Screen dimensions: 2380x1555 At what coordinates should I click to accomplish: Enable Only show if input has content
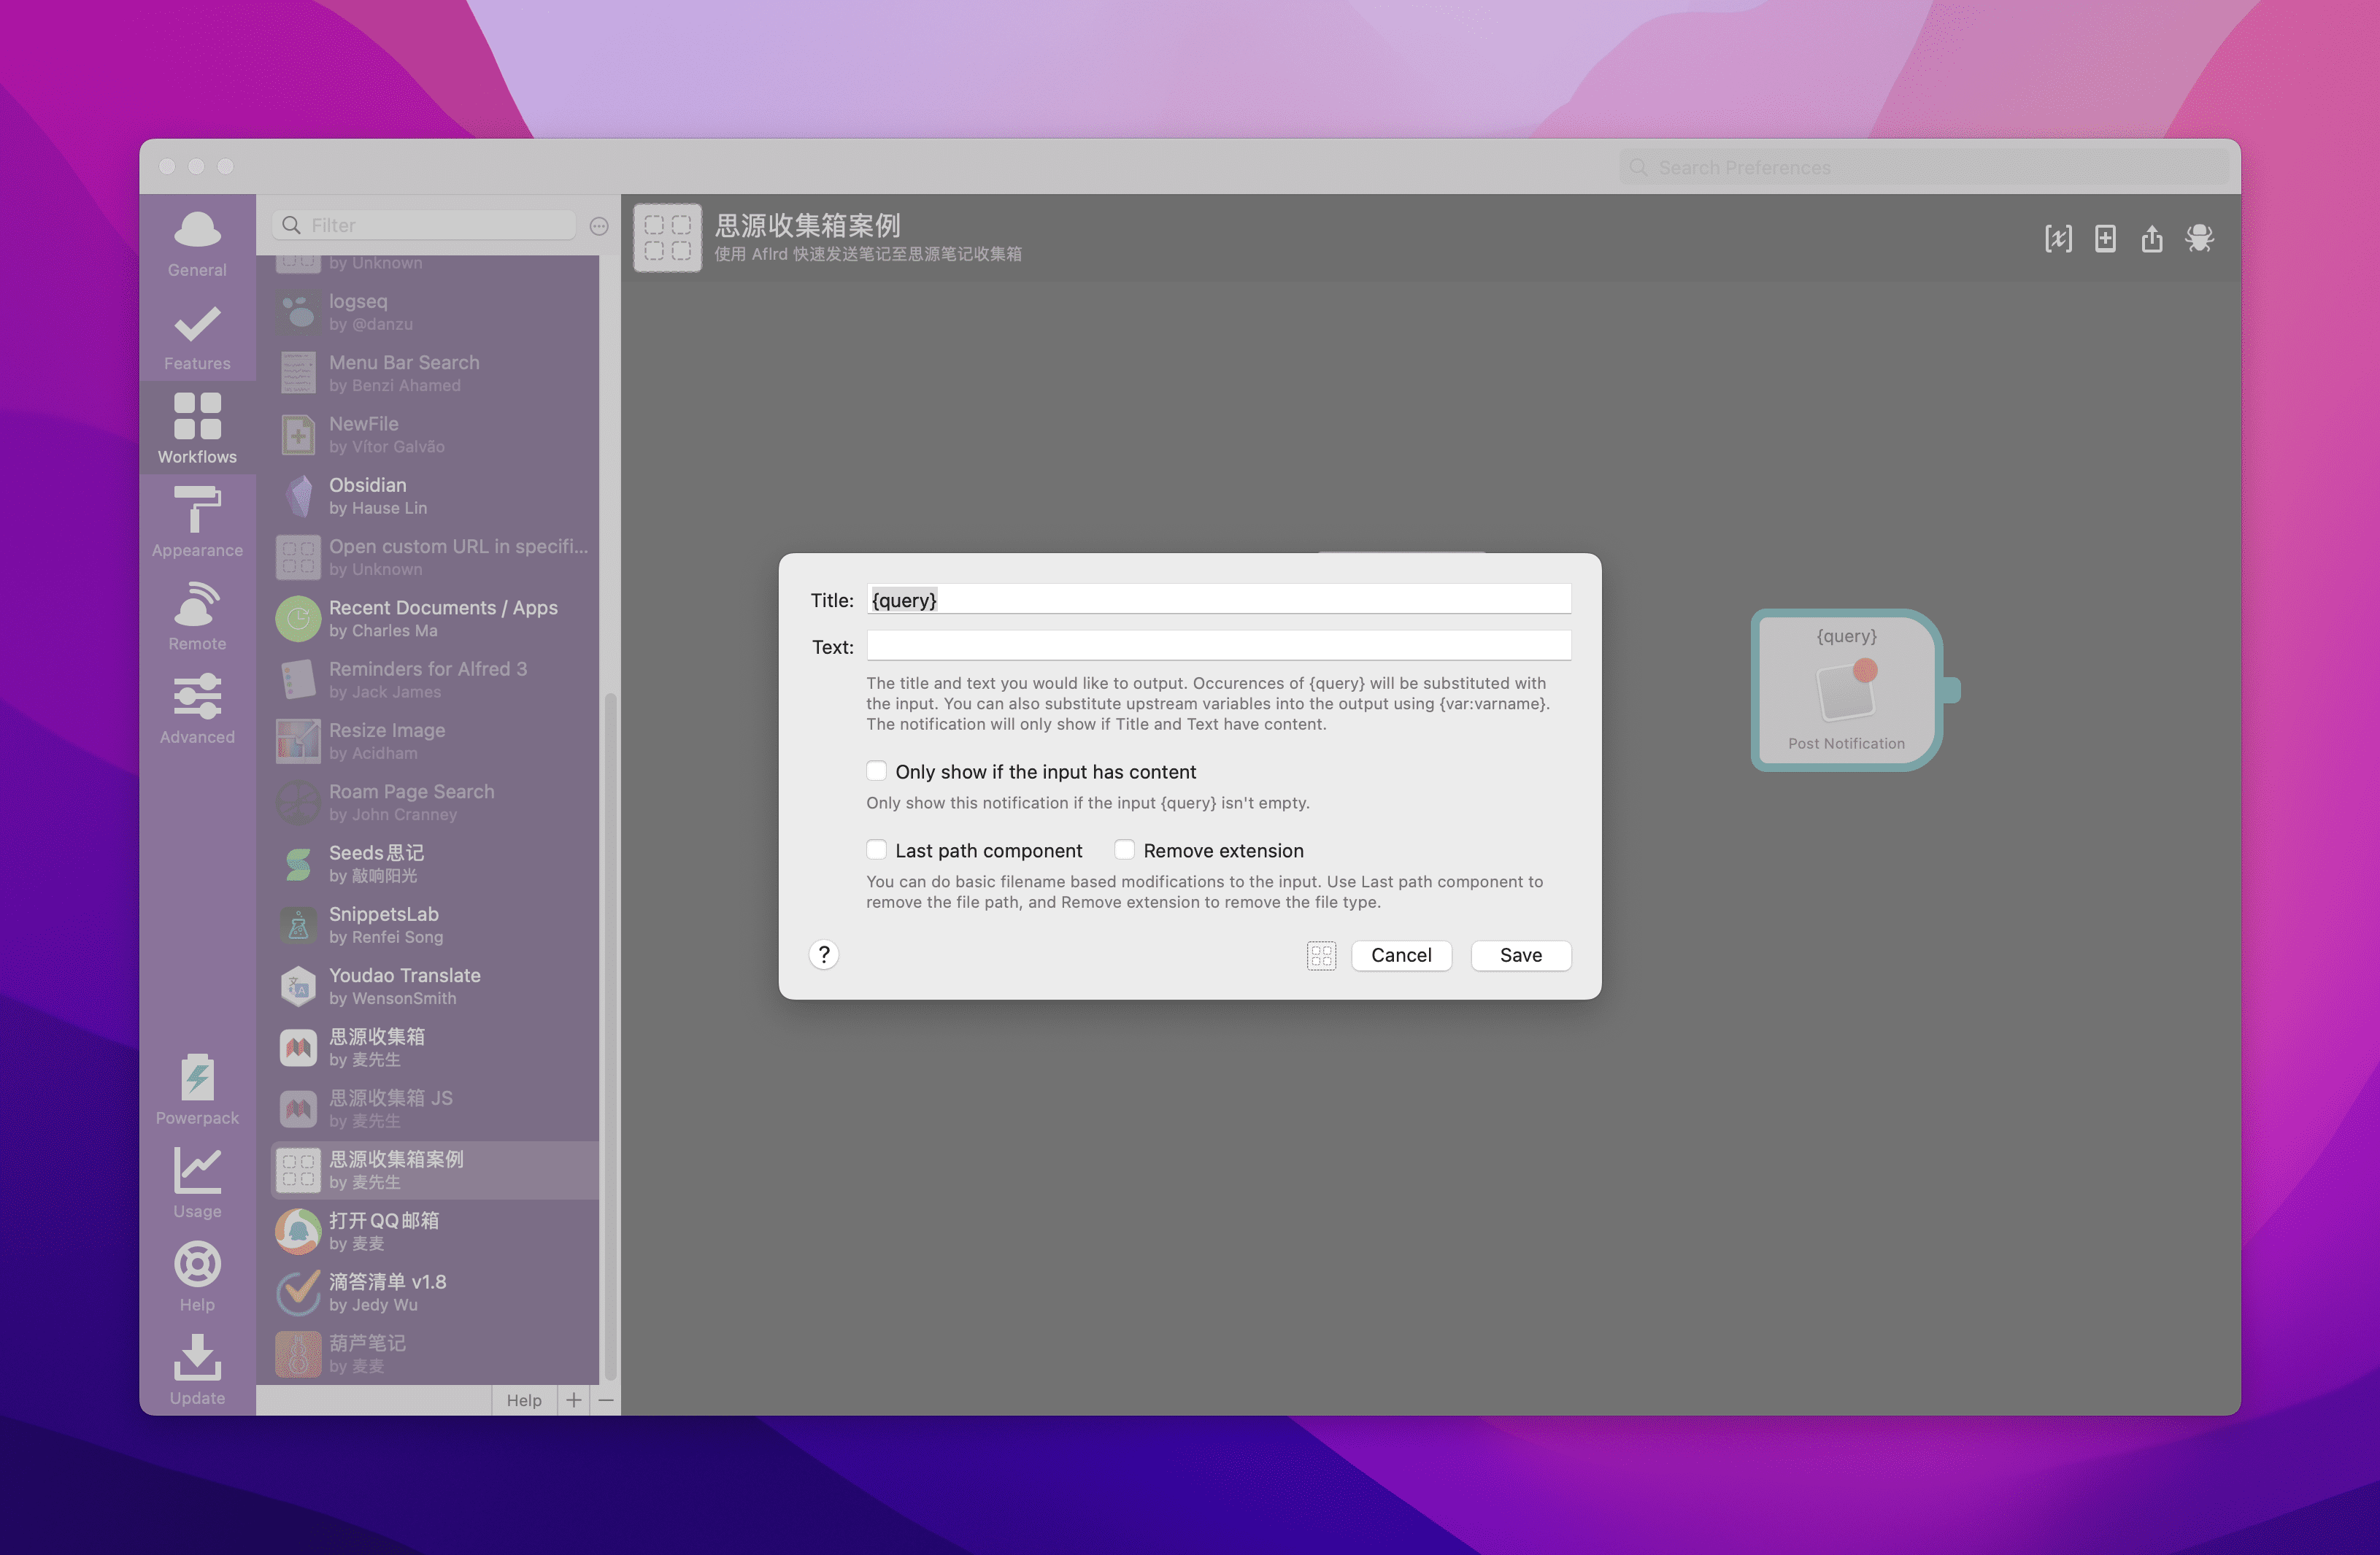click(x=876, y=771)
